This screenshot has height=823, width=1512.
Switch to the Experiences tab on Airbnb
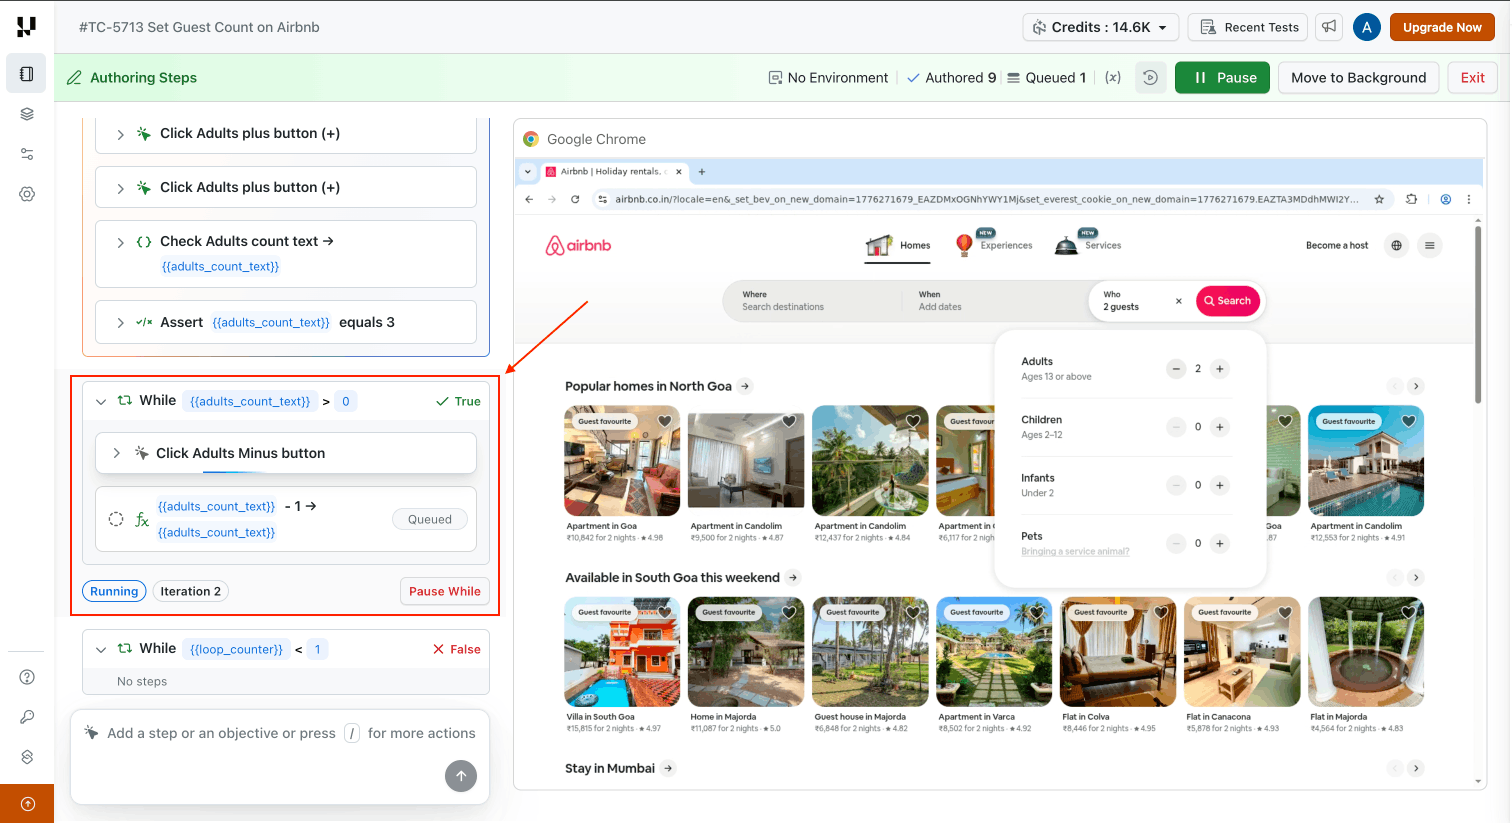[x=994, y=245]
